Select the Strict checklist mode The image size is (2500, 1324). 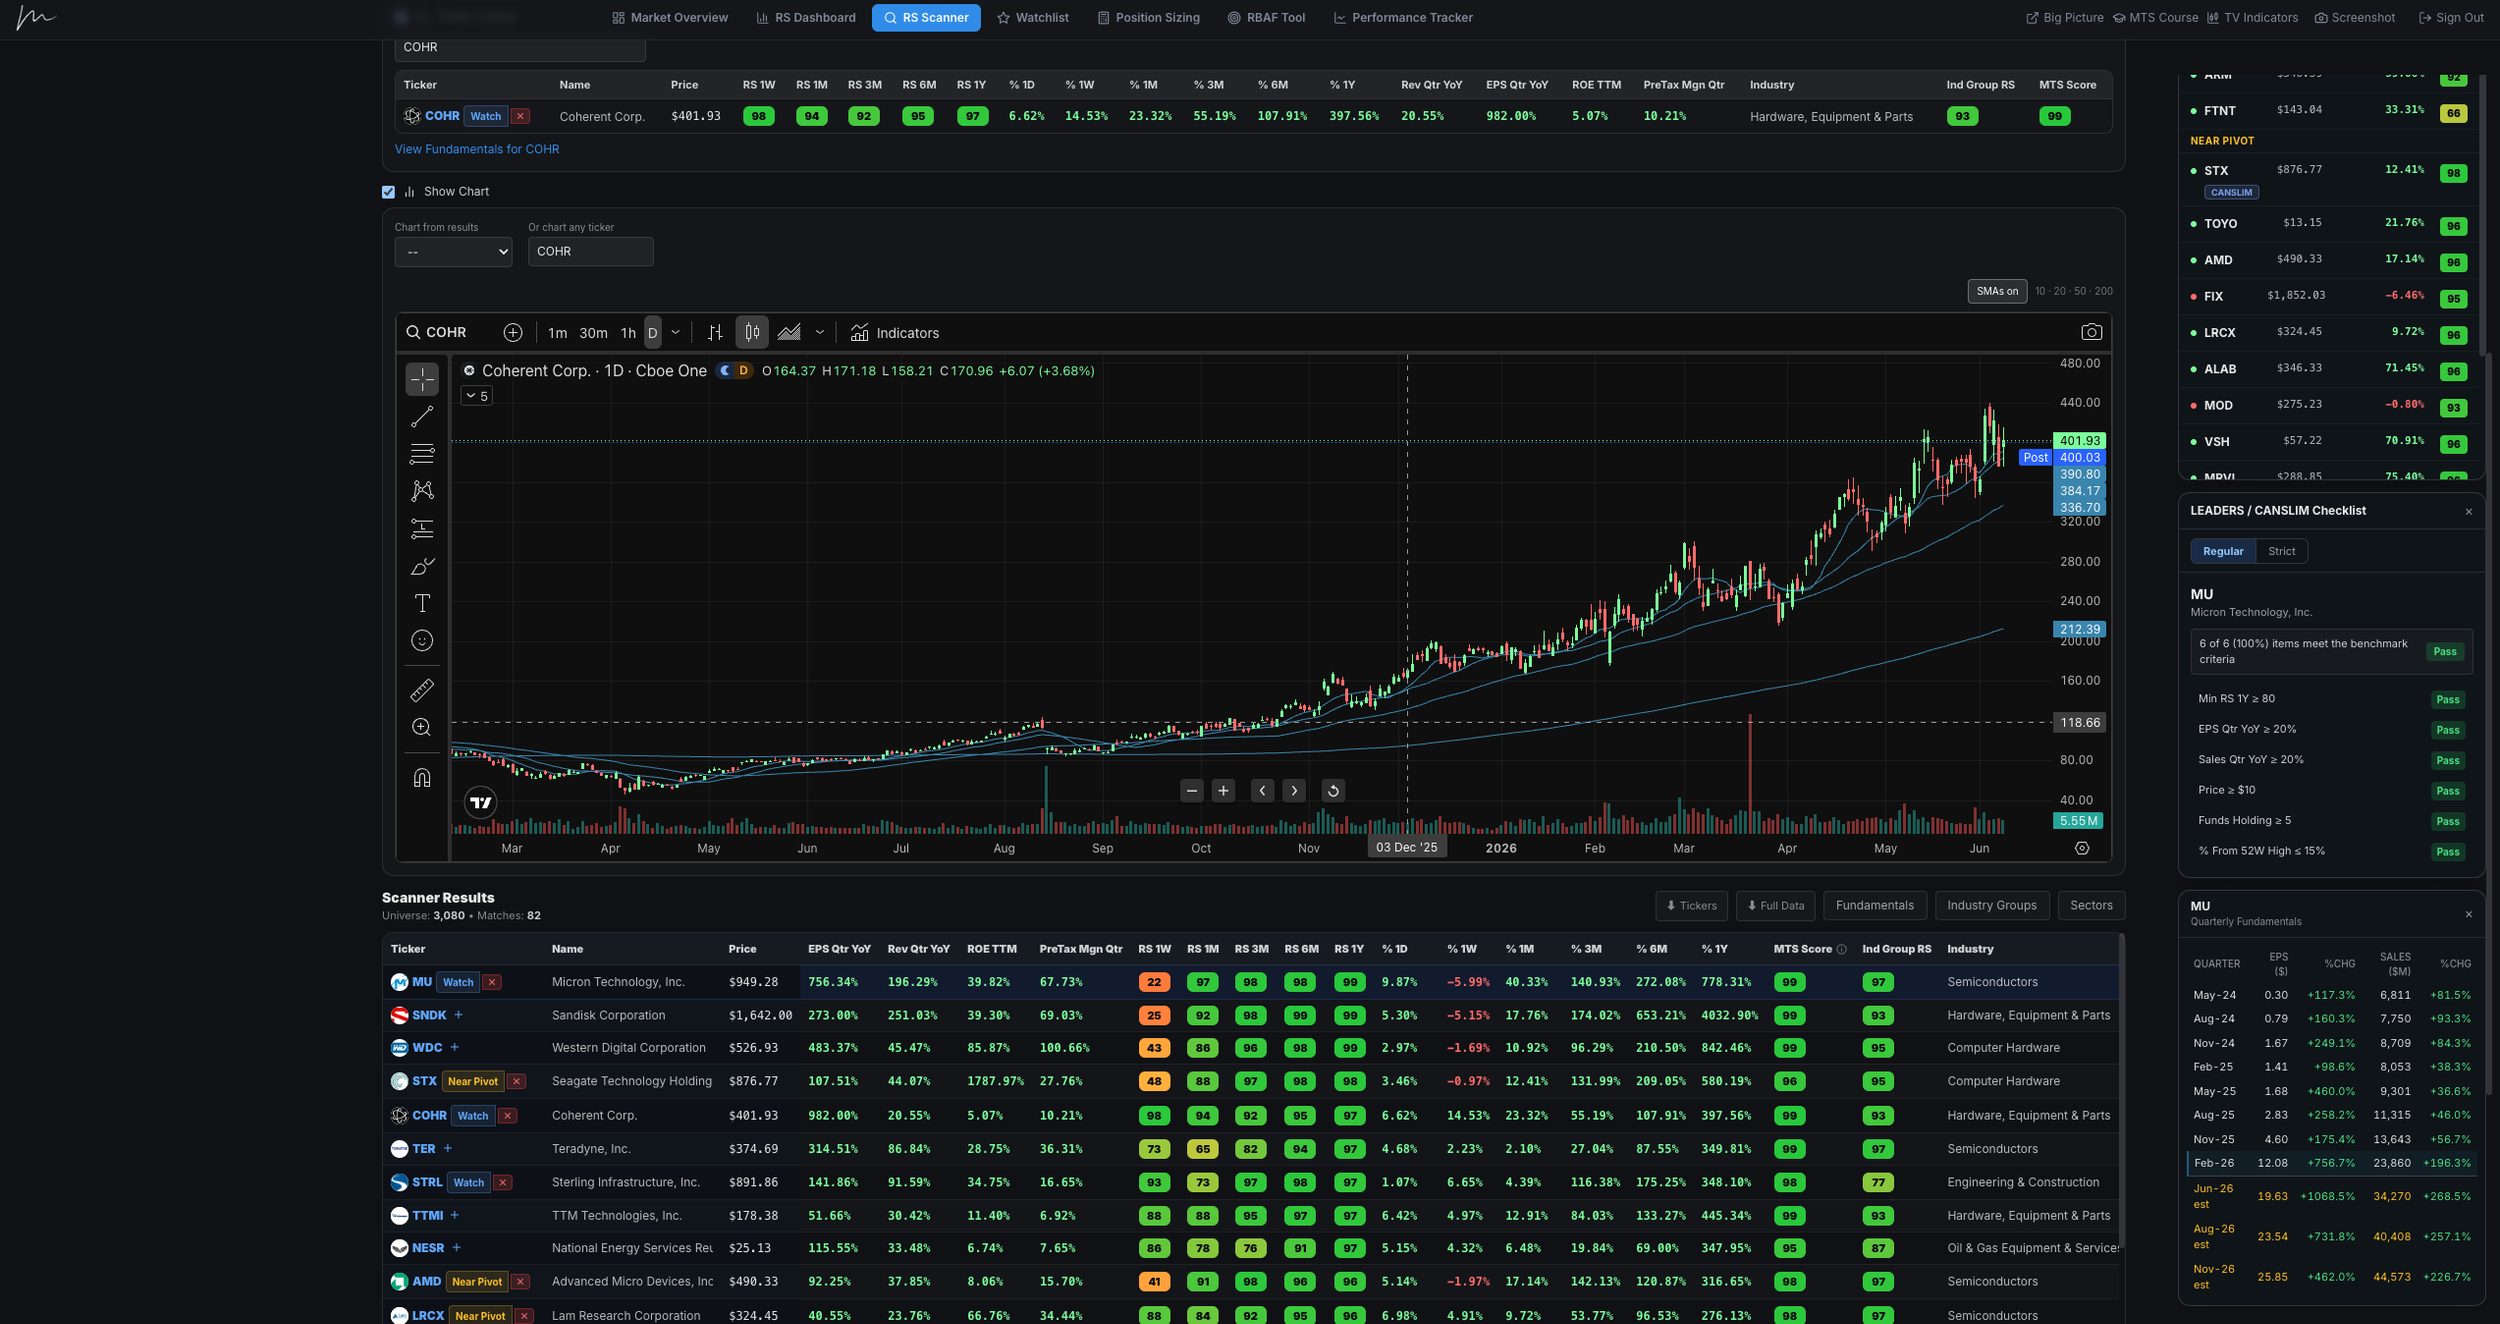coord(2281,551)
